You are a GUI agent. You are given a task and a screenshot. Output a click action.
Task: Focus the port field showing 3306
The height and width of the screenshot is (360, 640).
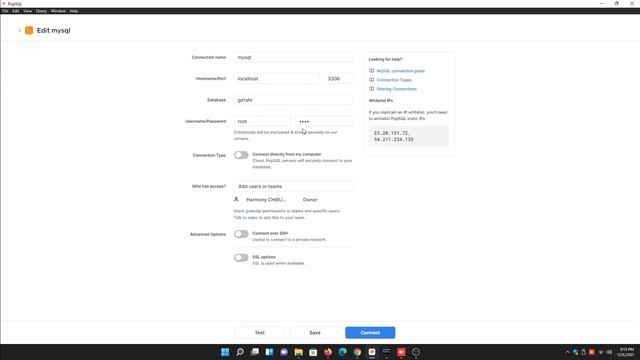[x=338, y=78]
